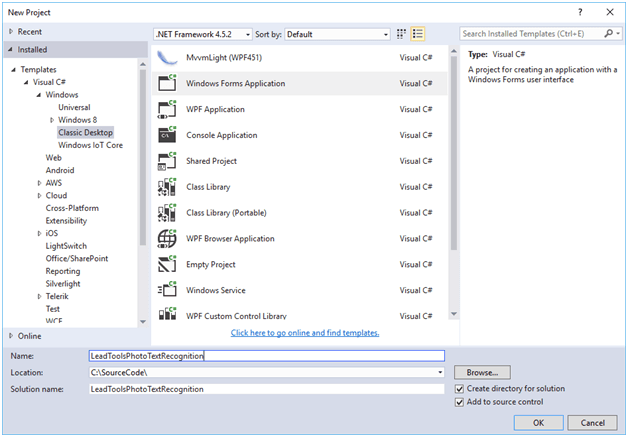Click the tree pane scrollbar thumb

point(143,157)
